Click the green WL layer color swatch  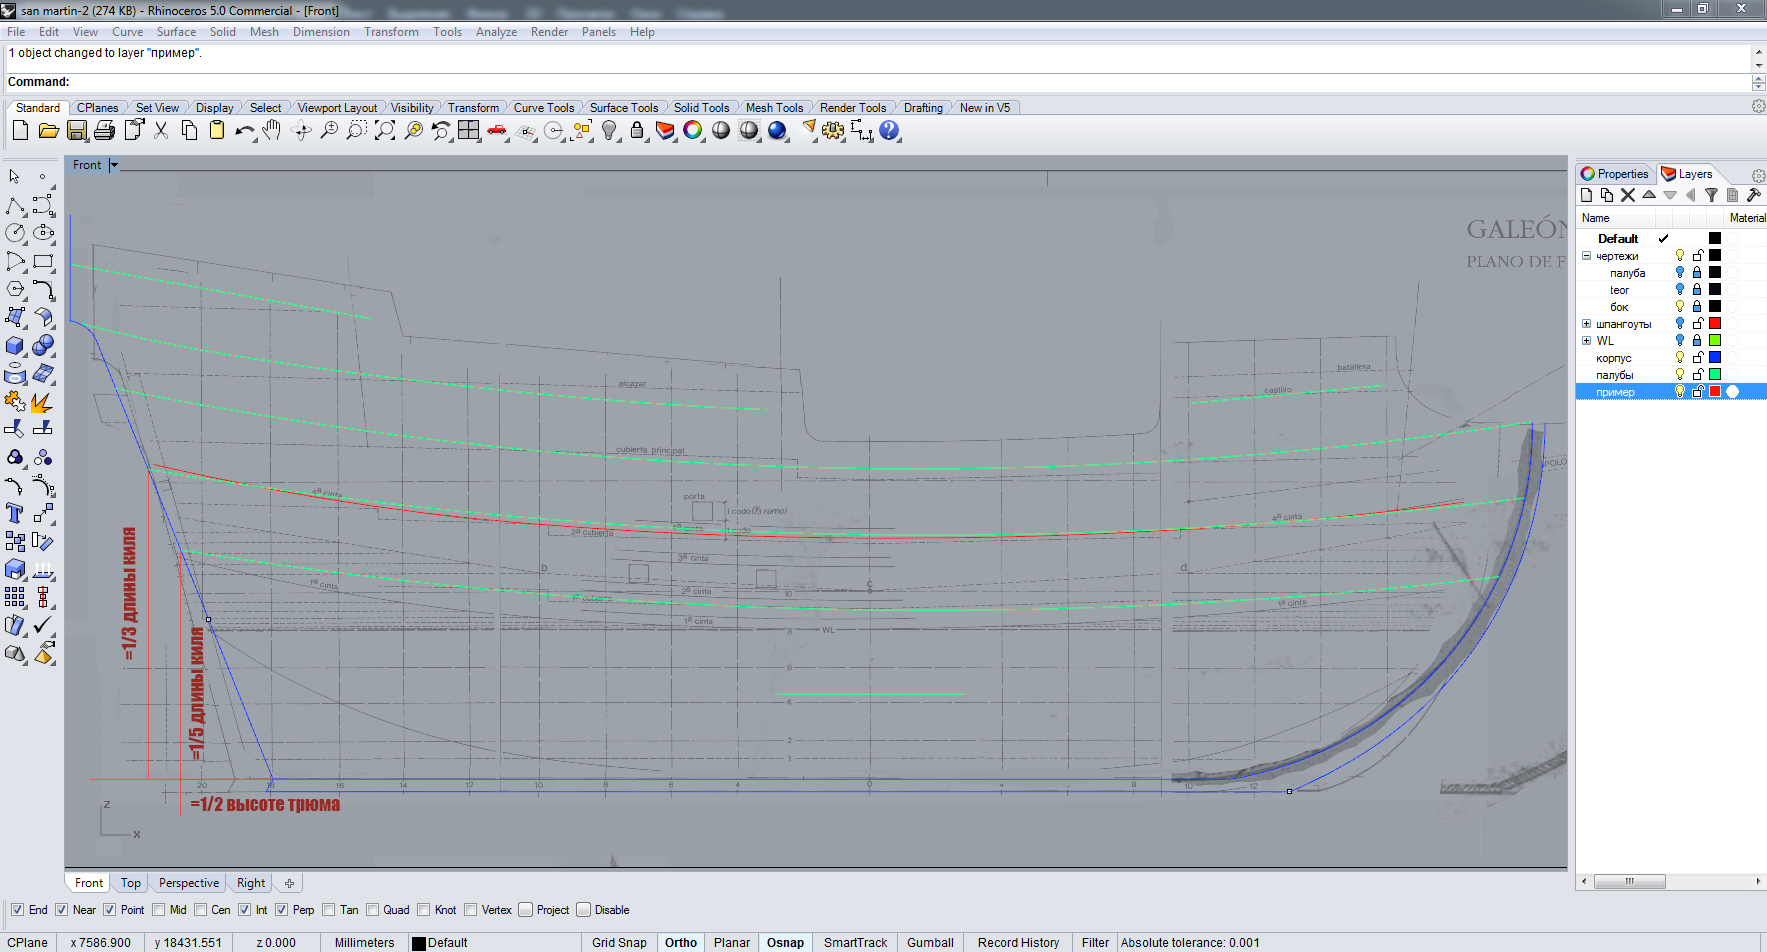coord(1714,341)
